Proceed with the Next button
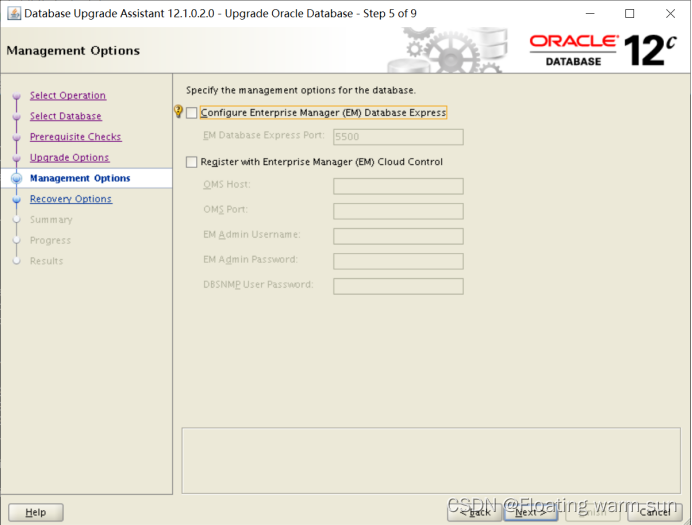Screen dimensions: 692x525 tap(531, 512)
